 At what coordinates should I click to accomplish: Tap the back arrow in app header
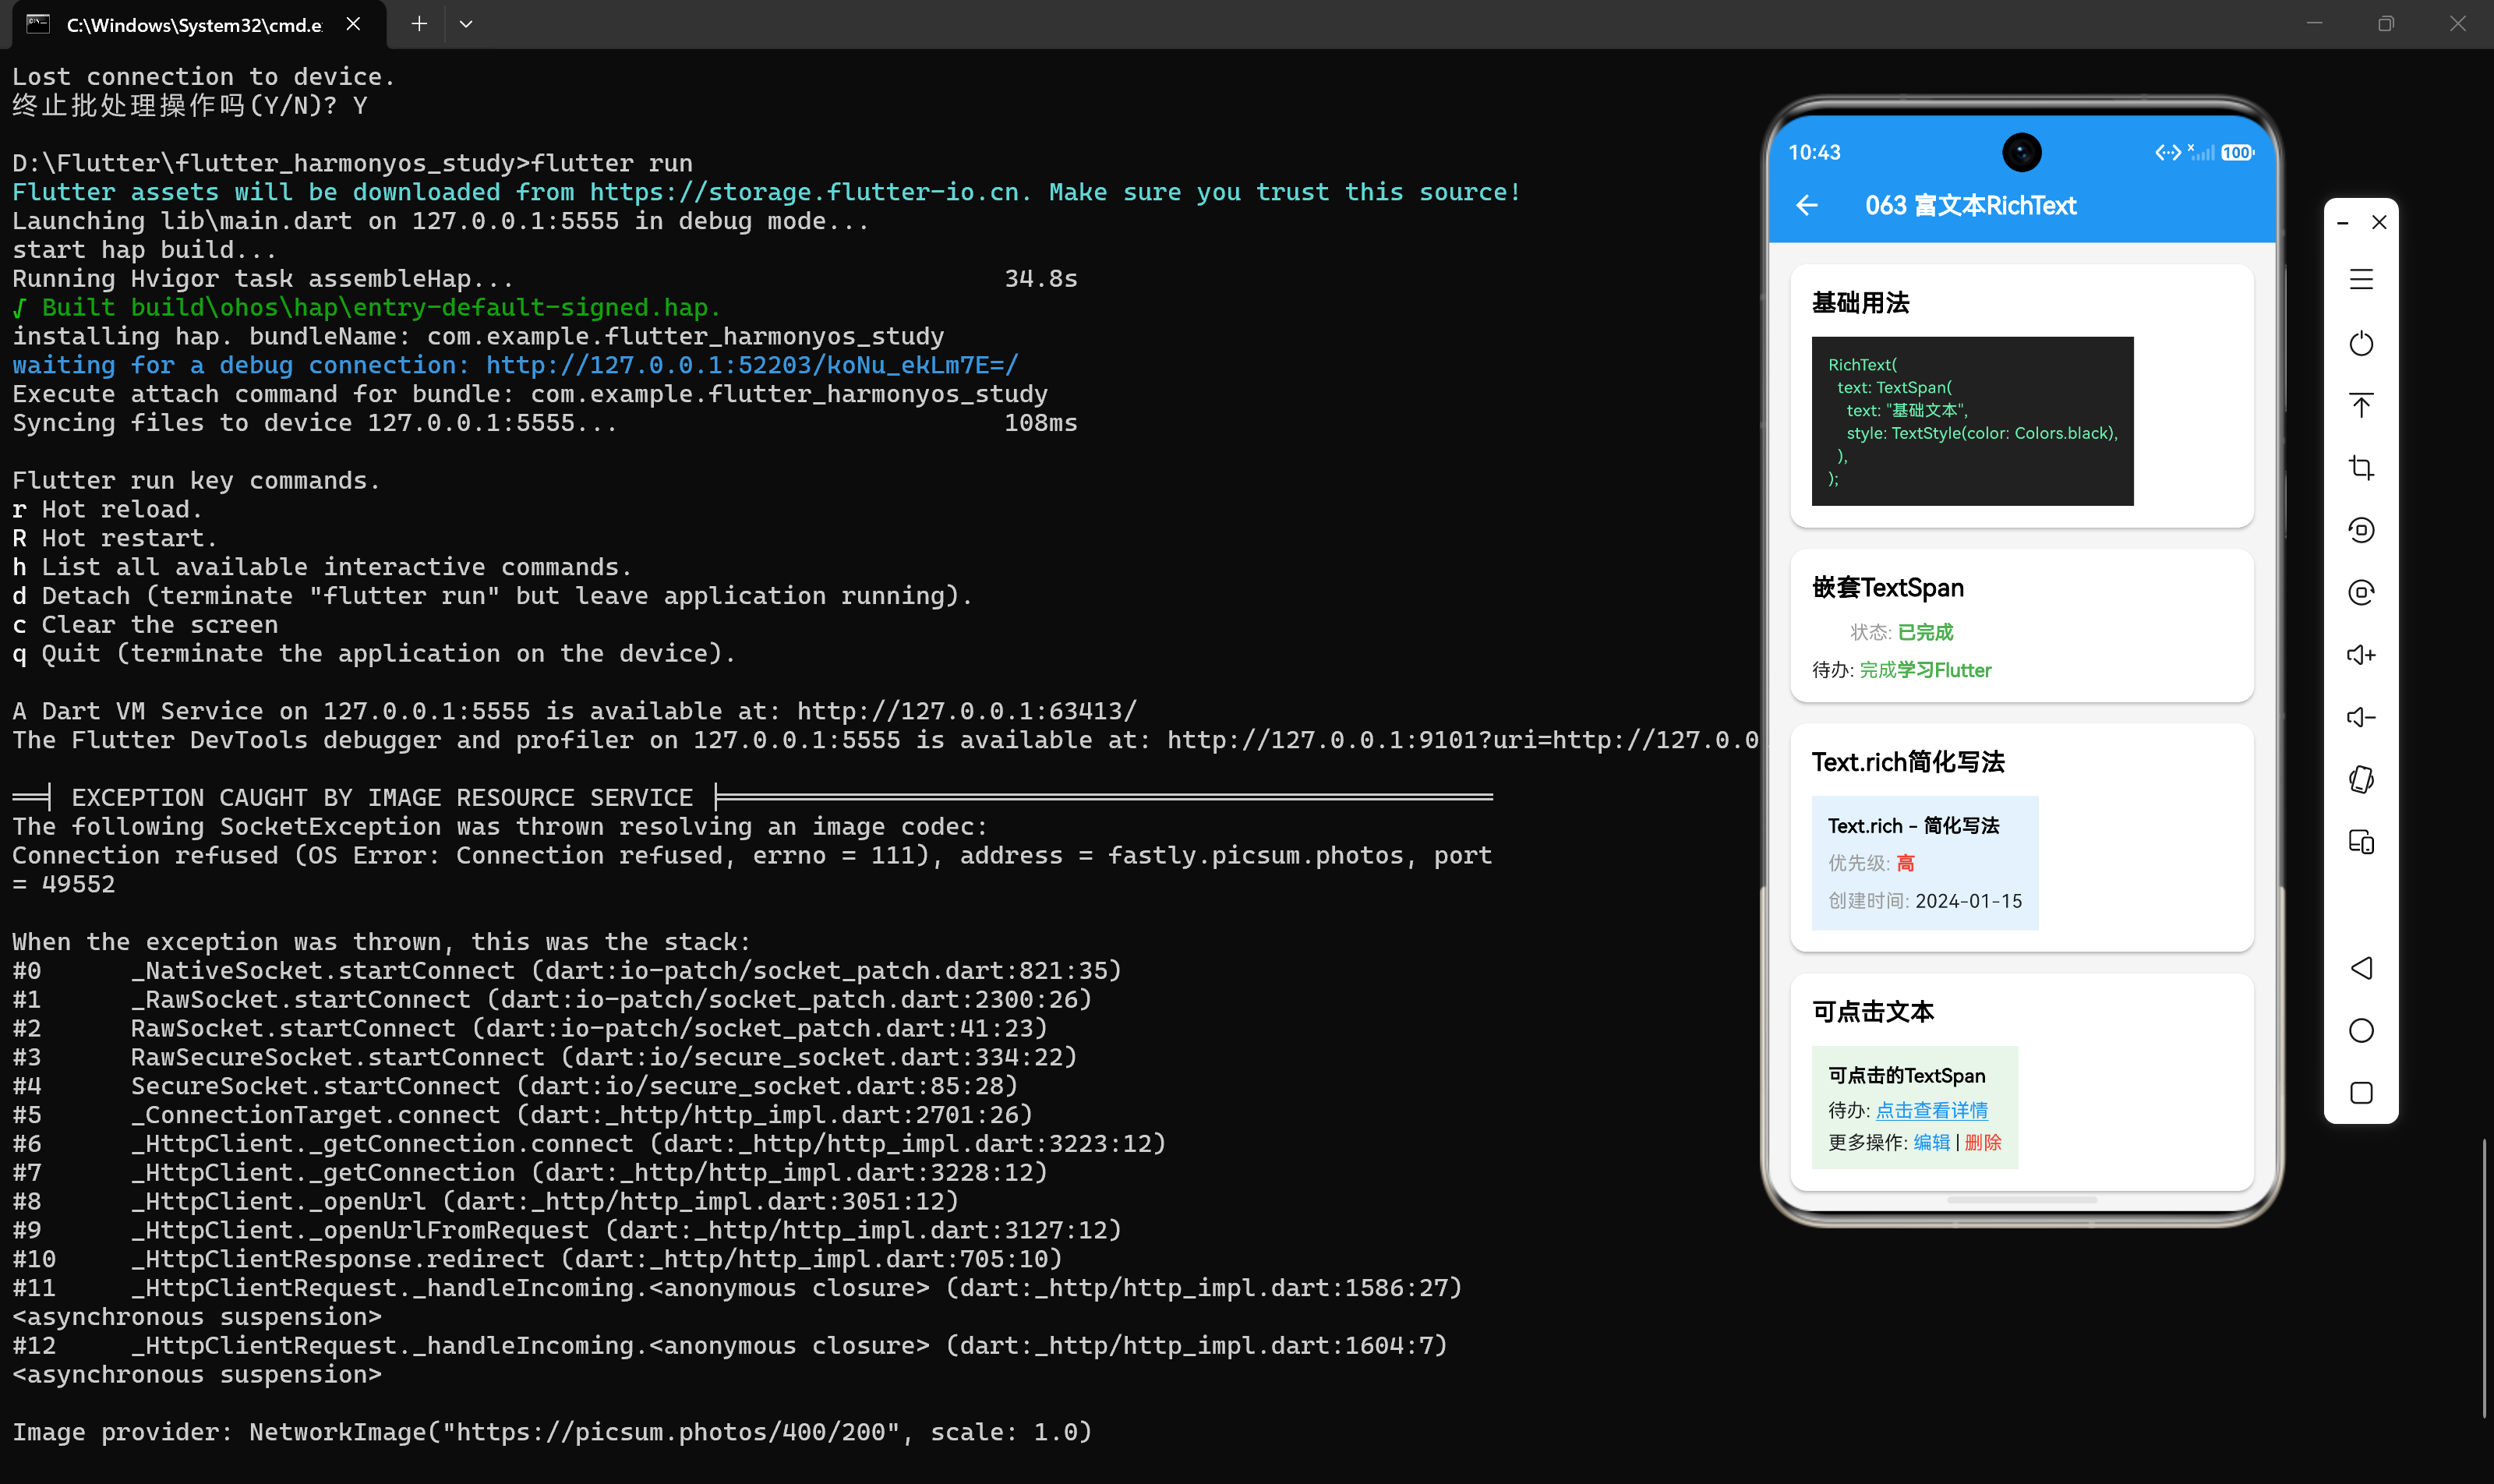coord(1806,206)
